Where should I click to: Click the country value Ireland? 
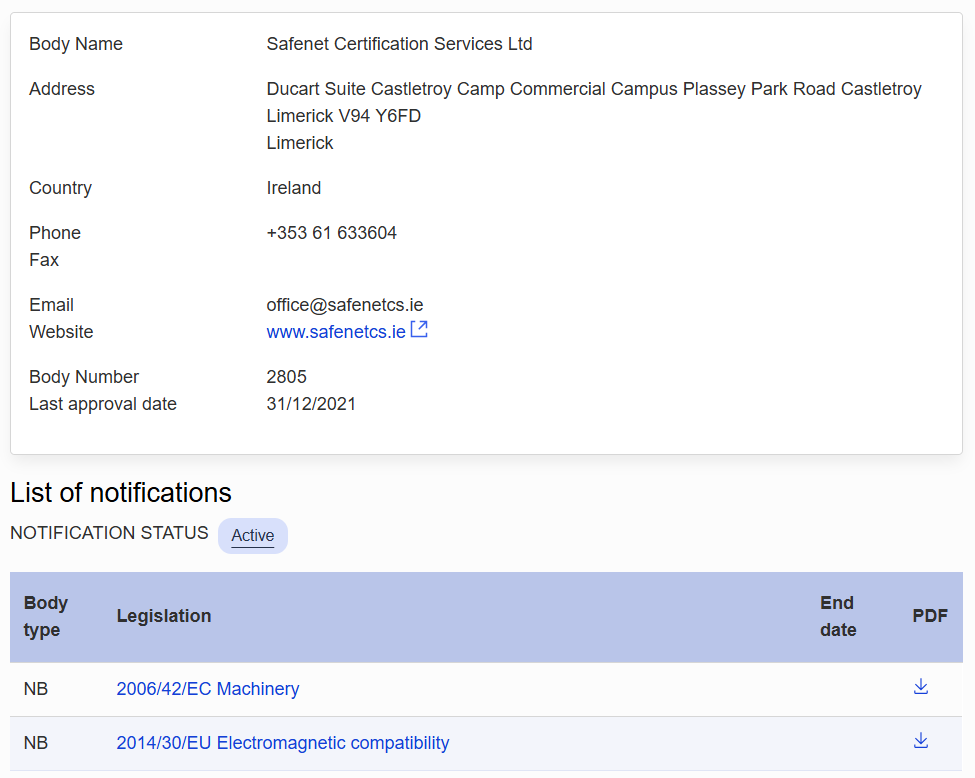point(293,188)
